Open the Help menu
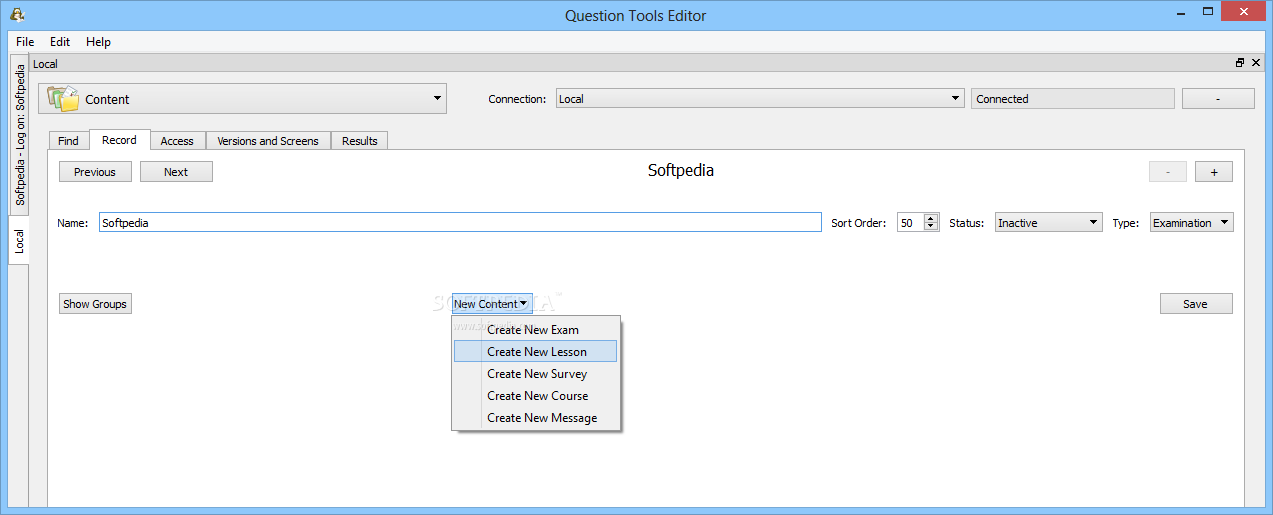This screenshot has height=515, width=1273. (x=98, y=42)
